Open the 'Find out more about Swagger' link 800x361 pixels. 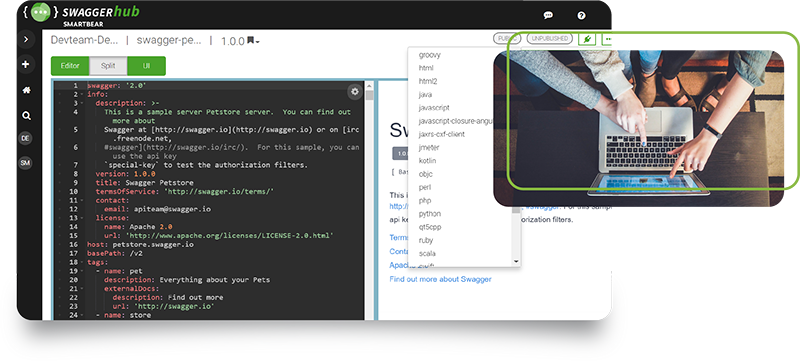coord(440,279)
